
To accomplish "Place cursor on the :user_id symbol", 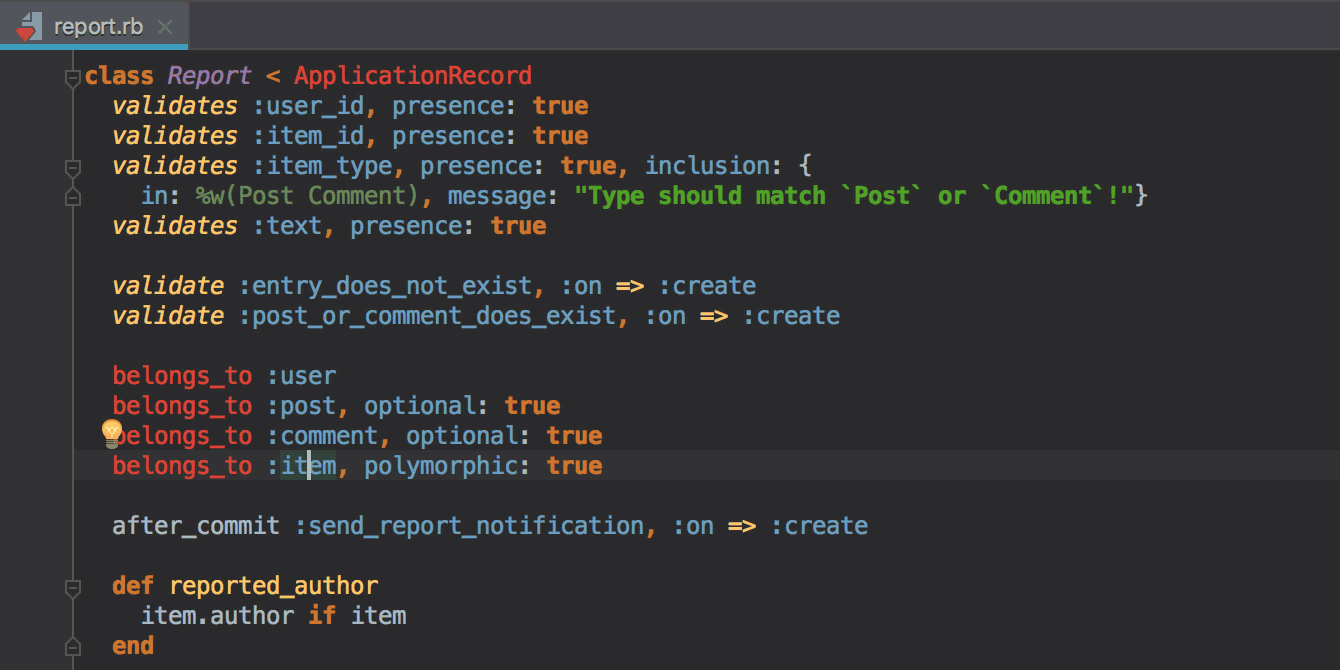I will (x=308, y=106).
